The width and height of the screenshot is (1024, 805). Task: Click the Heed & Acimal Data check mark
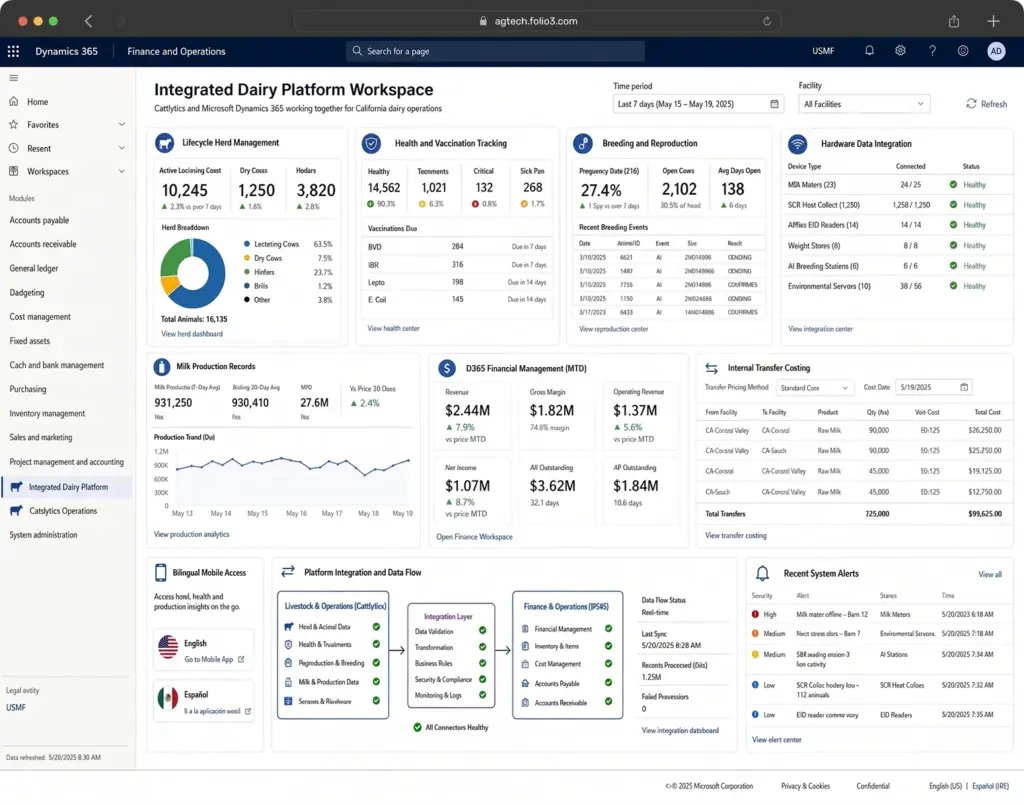tap(376, 627)
